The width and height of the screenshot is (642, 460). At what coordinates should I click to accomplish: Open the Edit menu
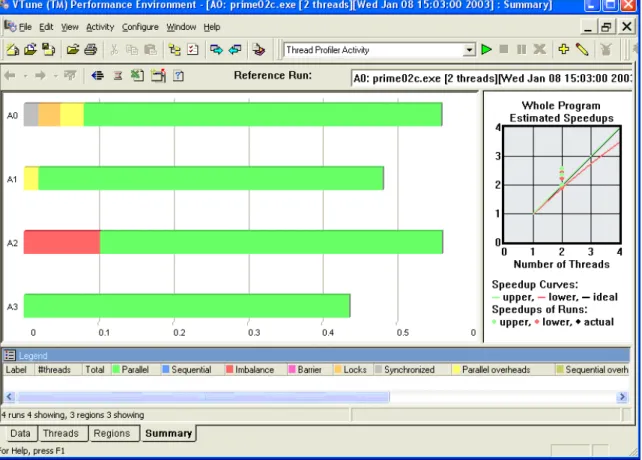tap(46, 27)
